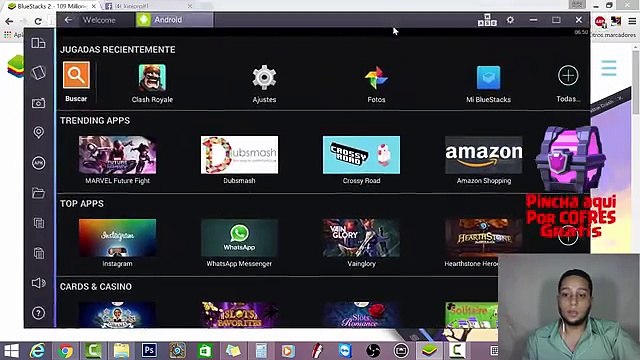
Task: Open Vainglory game tile
Action: [361, 238]
